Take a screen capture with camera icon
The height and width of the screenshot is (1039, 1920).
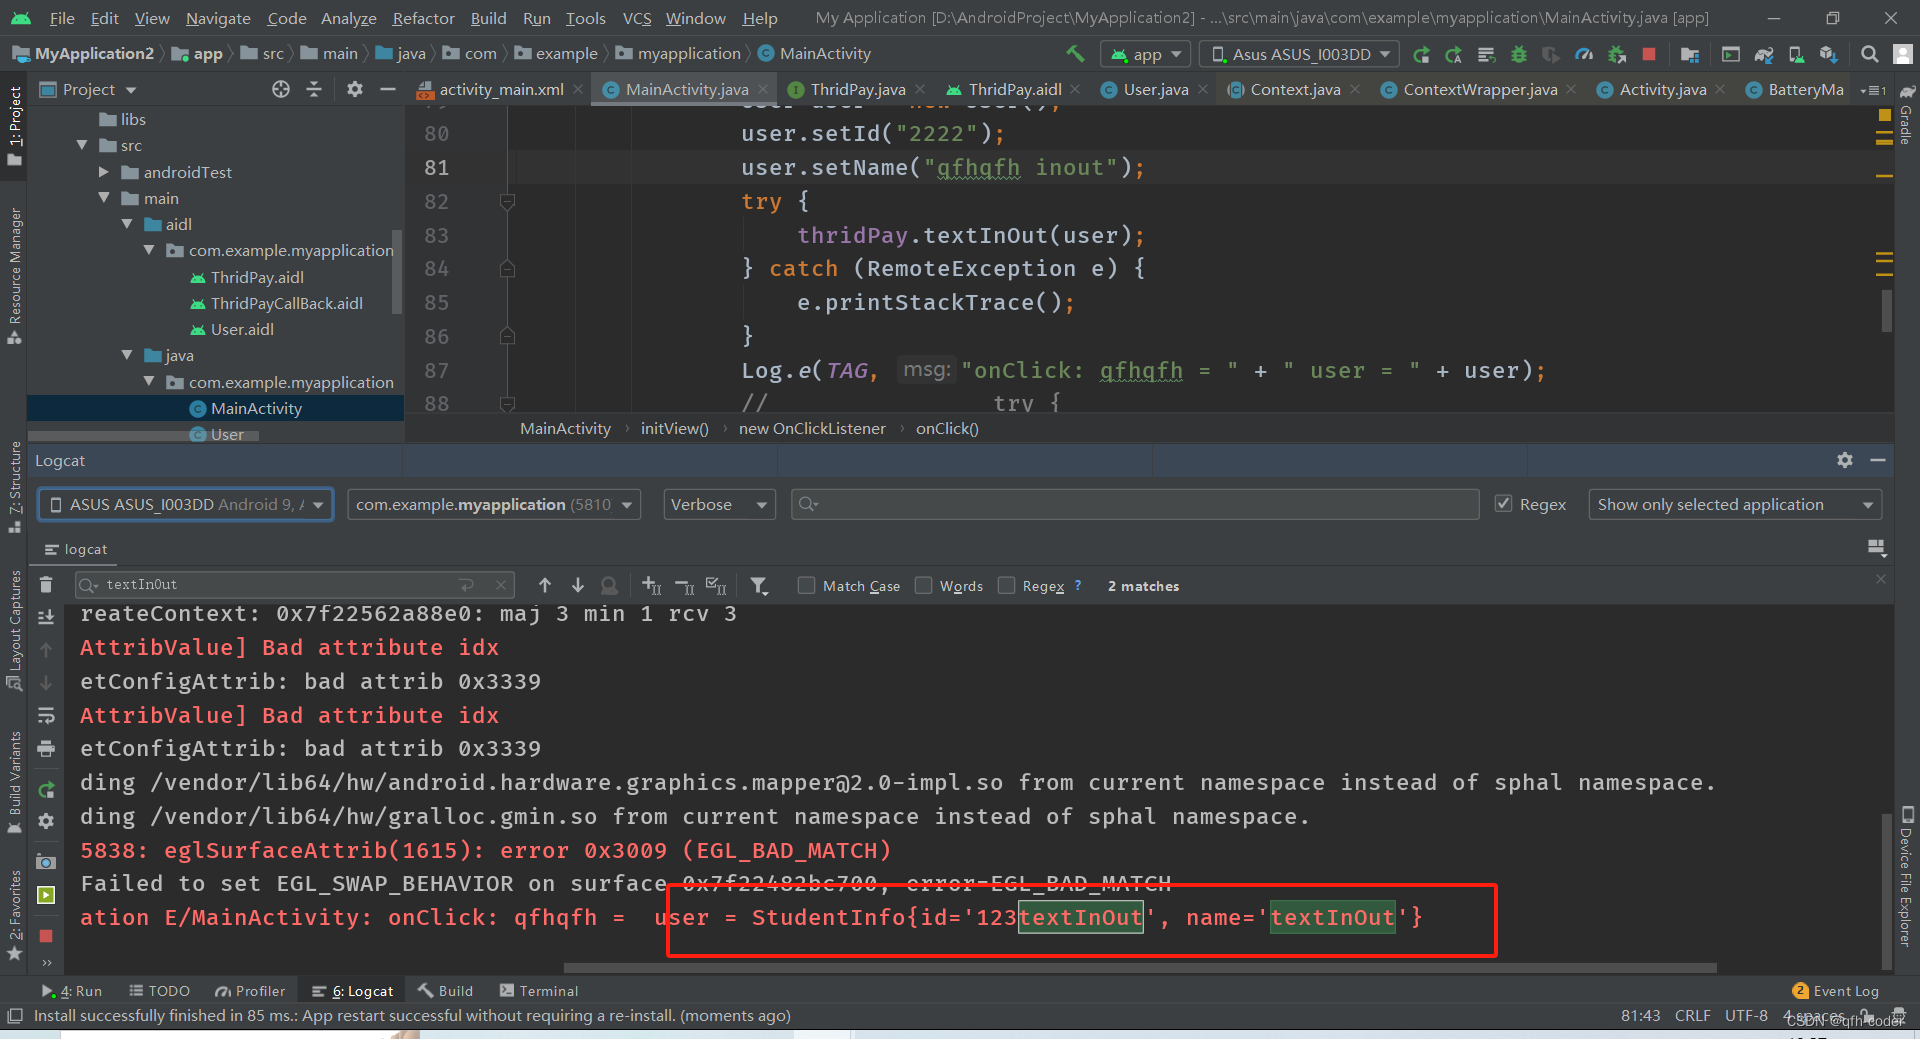tap(46, 861)
